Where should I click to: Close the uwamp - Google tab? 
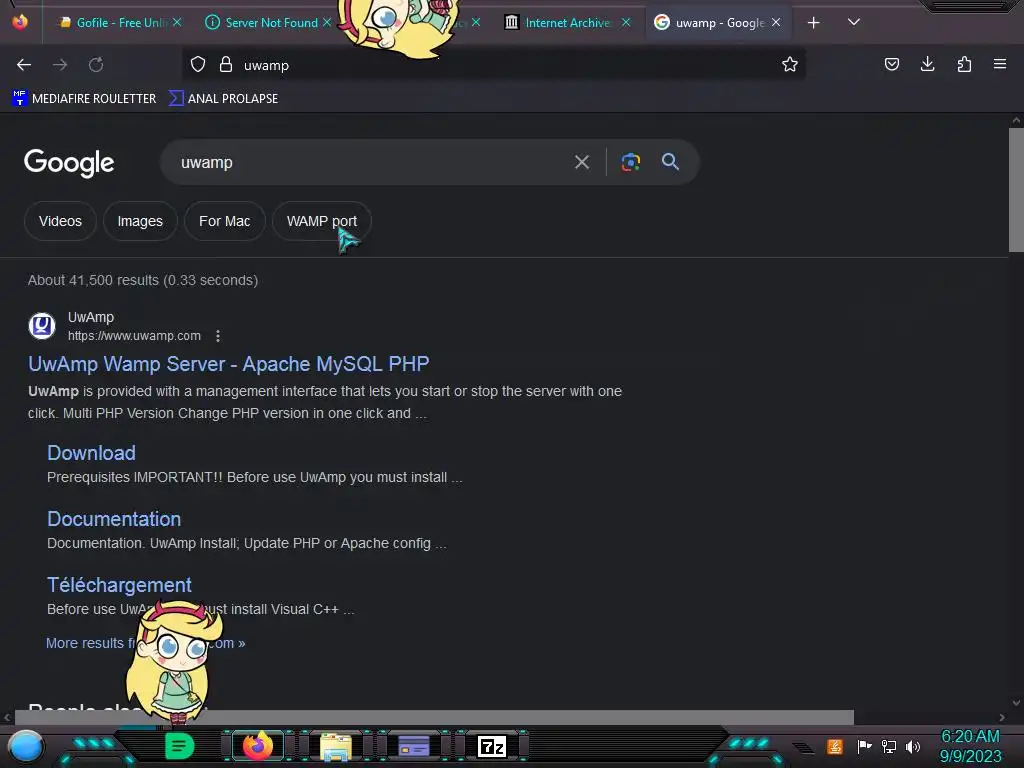[x=776, y=22]
